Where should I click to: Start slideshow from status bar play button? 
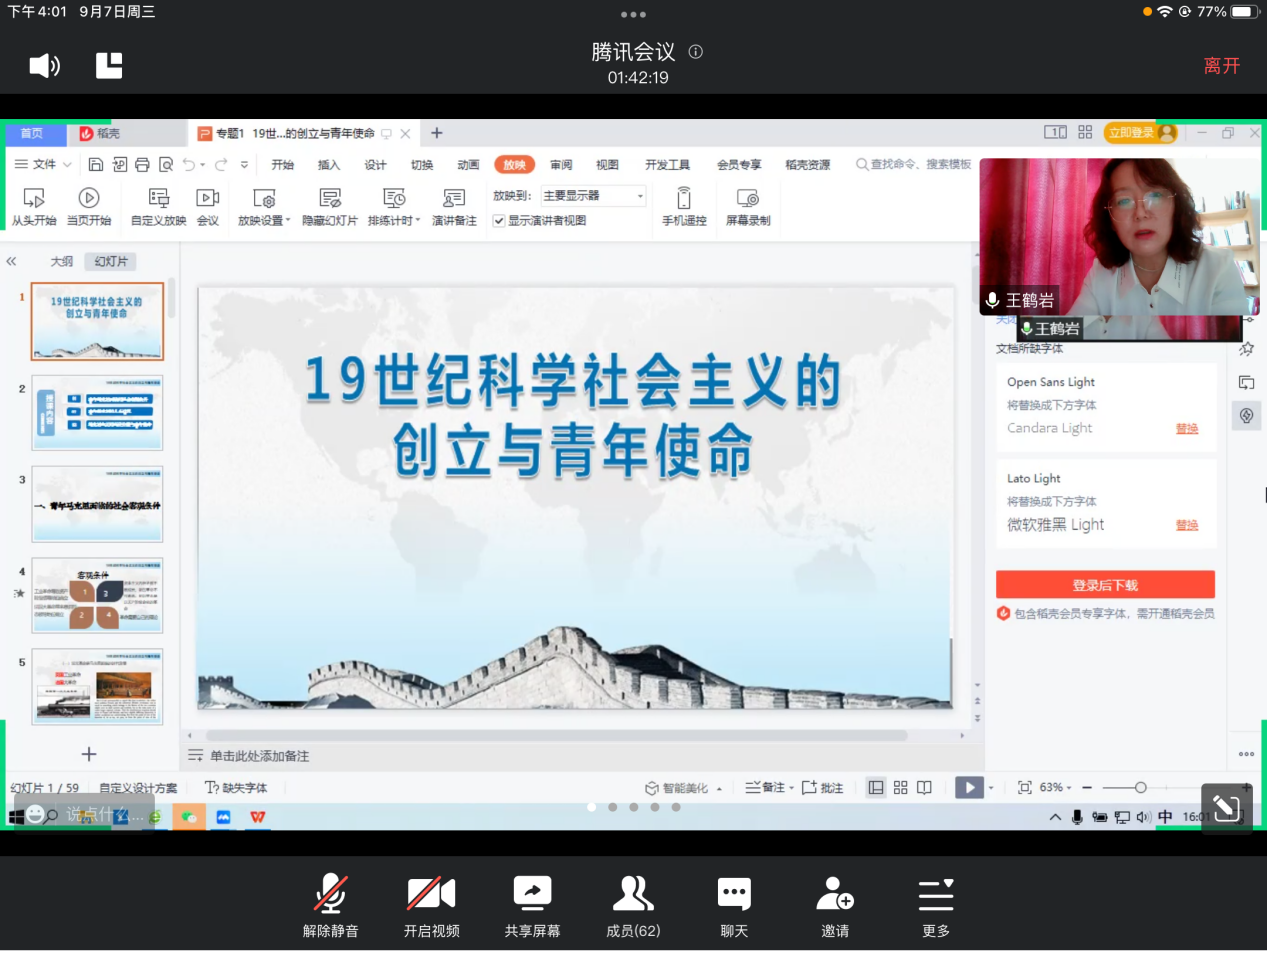969,788
